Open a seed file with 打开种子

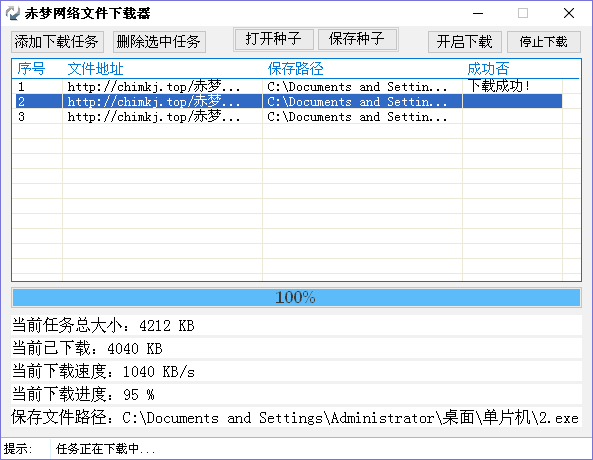(274, 39)
